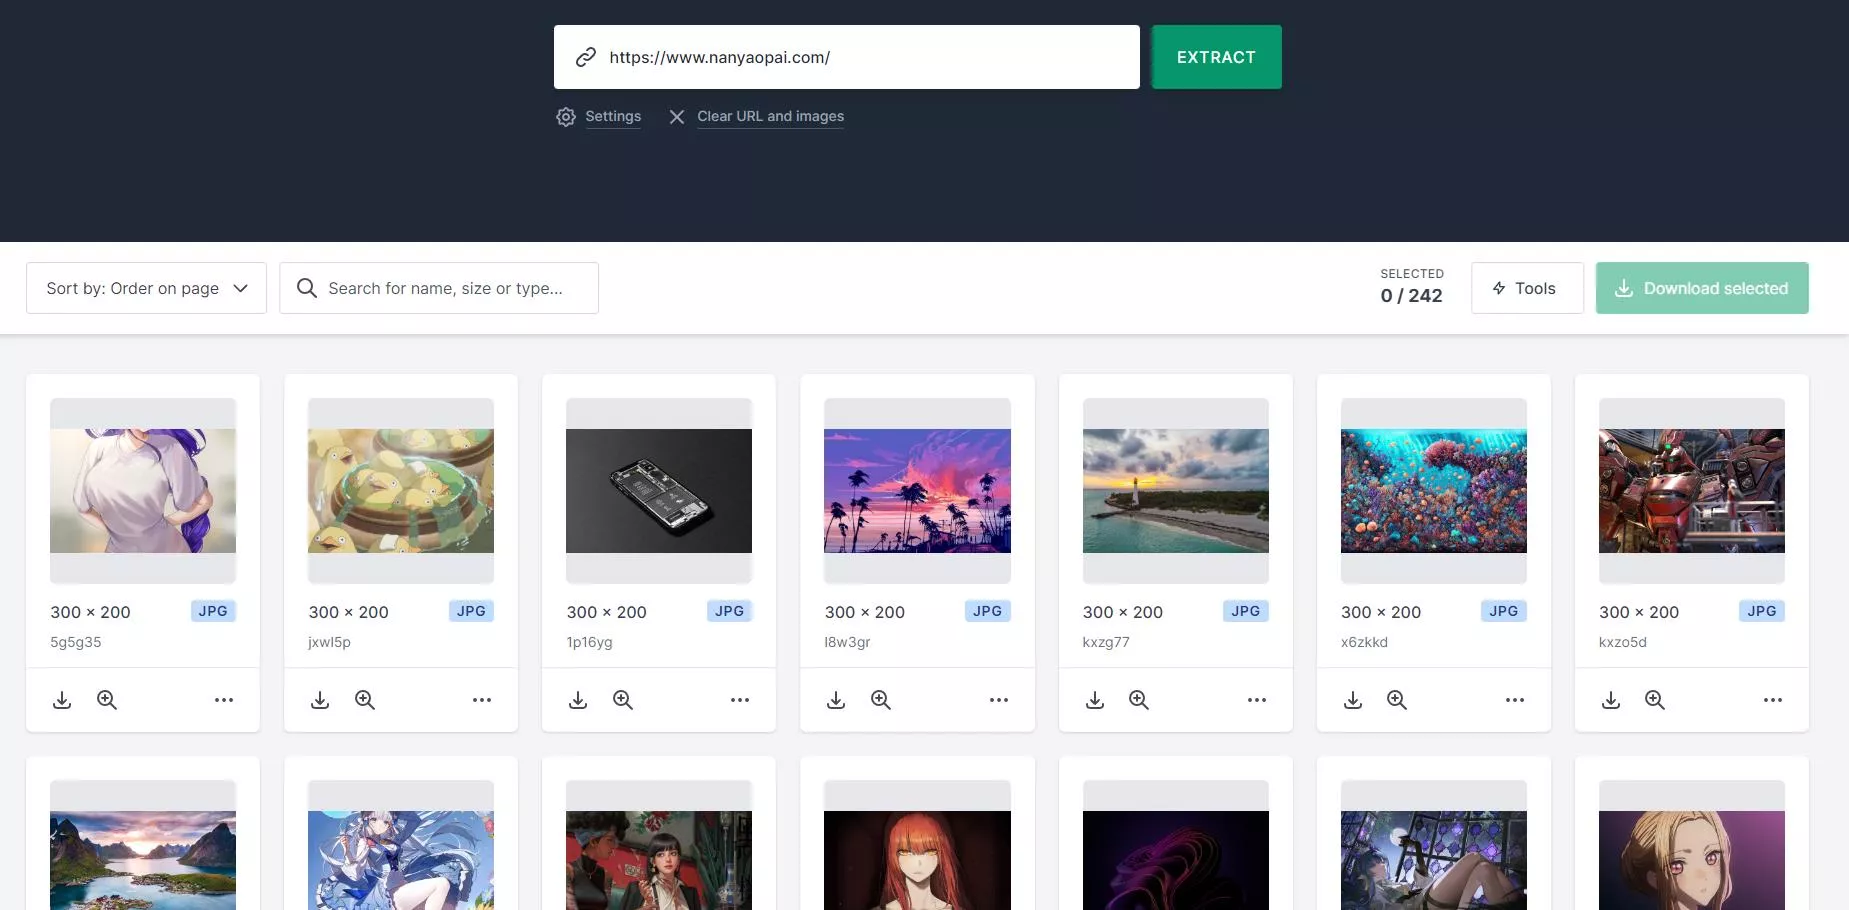Image resolution: width=1849 pixels, height=910 pixels.
Task: Select the 1p16yg phone thumbnail
Action: [659, 491]
